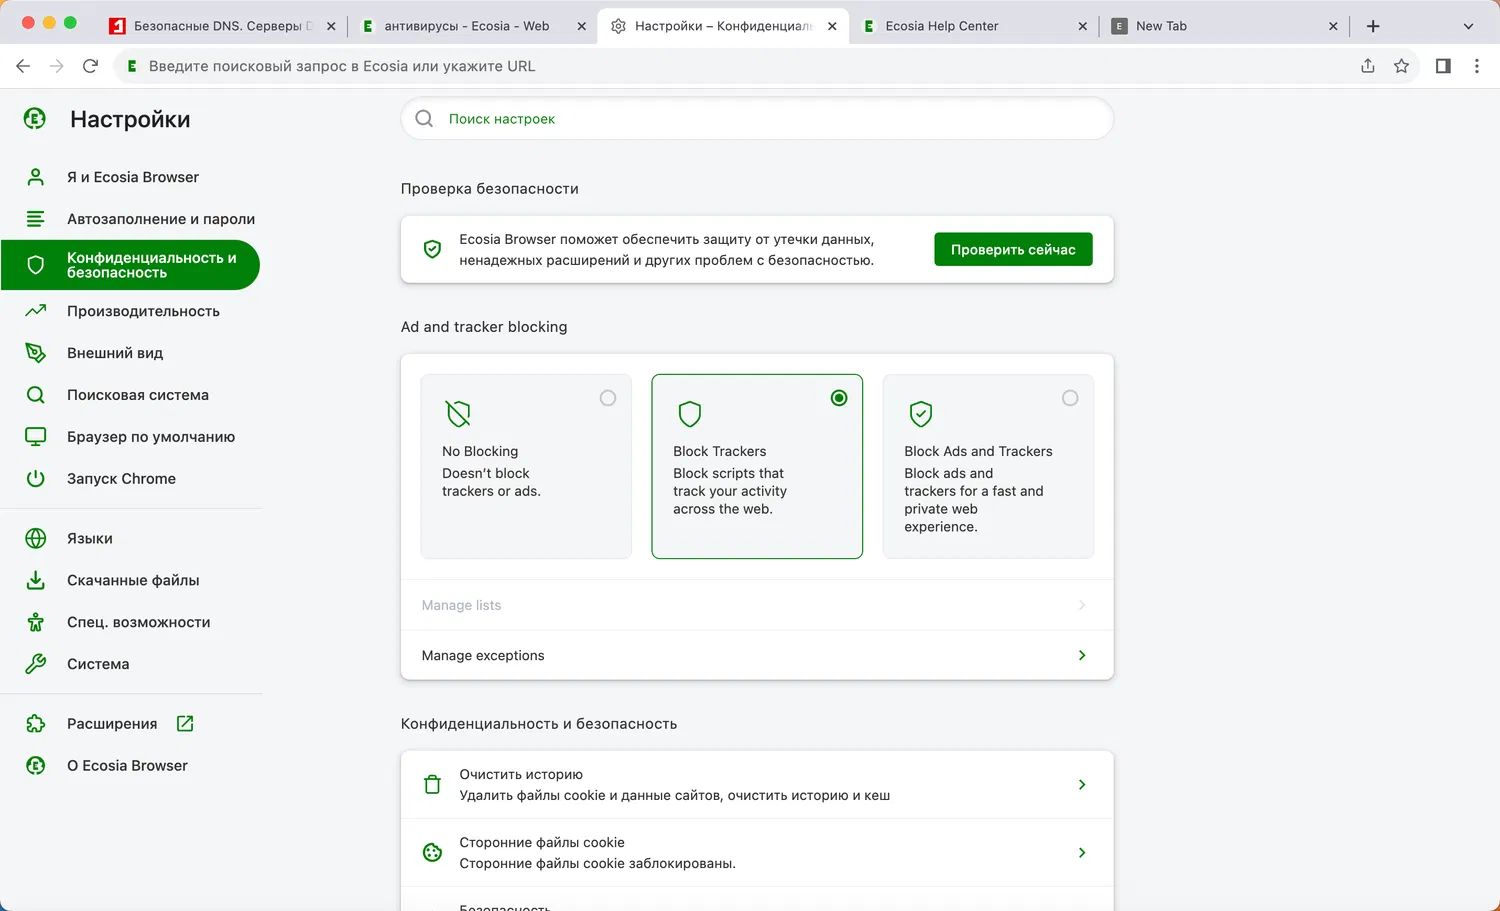This screenshot has height=911, width=1500.
Task: Click the new tab plus icon
Action: [1373, 26]
